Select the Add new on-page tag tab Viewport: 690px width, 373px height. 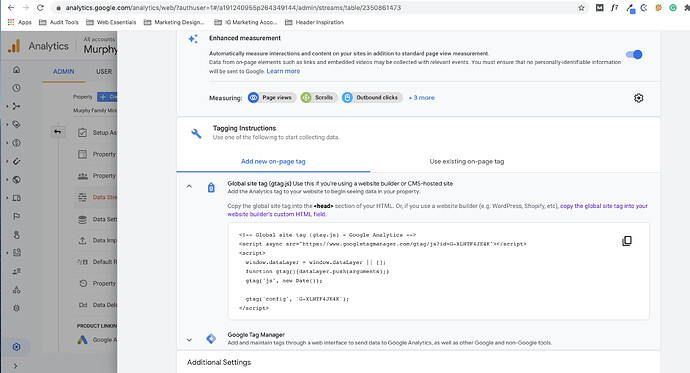point(273,161)
